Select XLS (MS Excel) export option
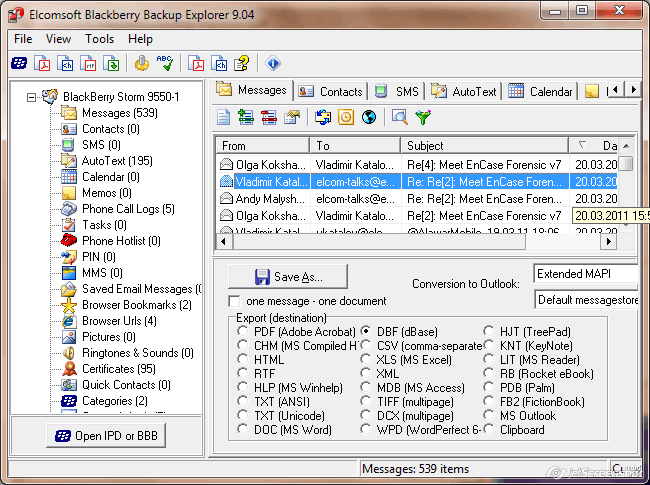 click(x=365, y=359)
